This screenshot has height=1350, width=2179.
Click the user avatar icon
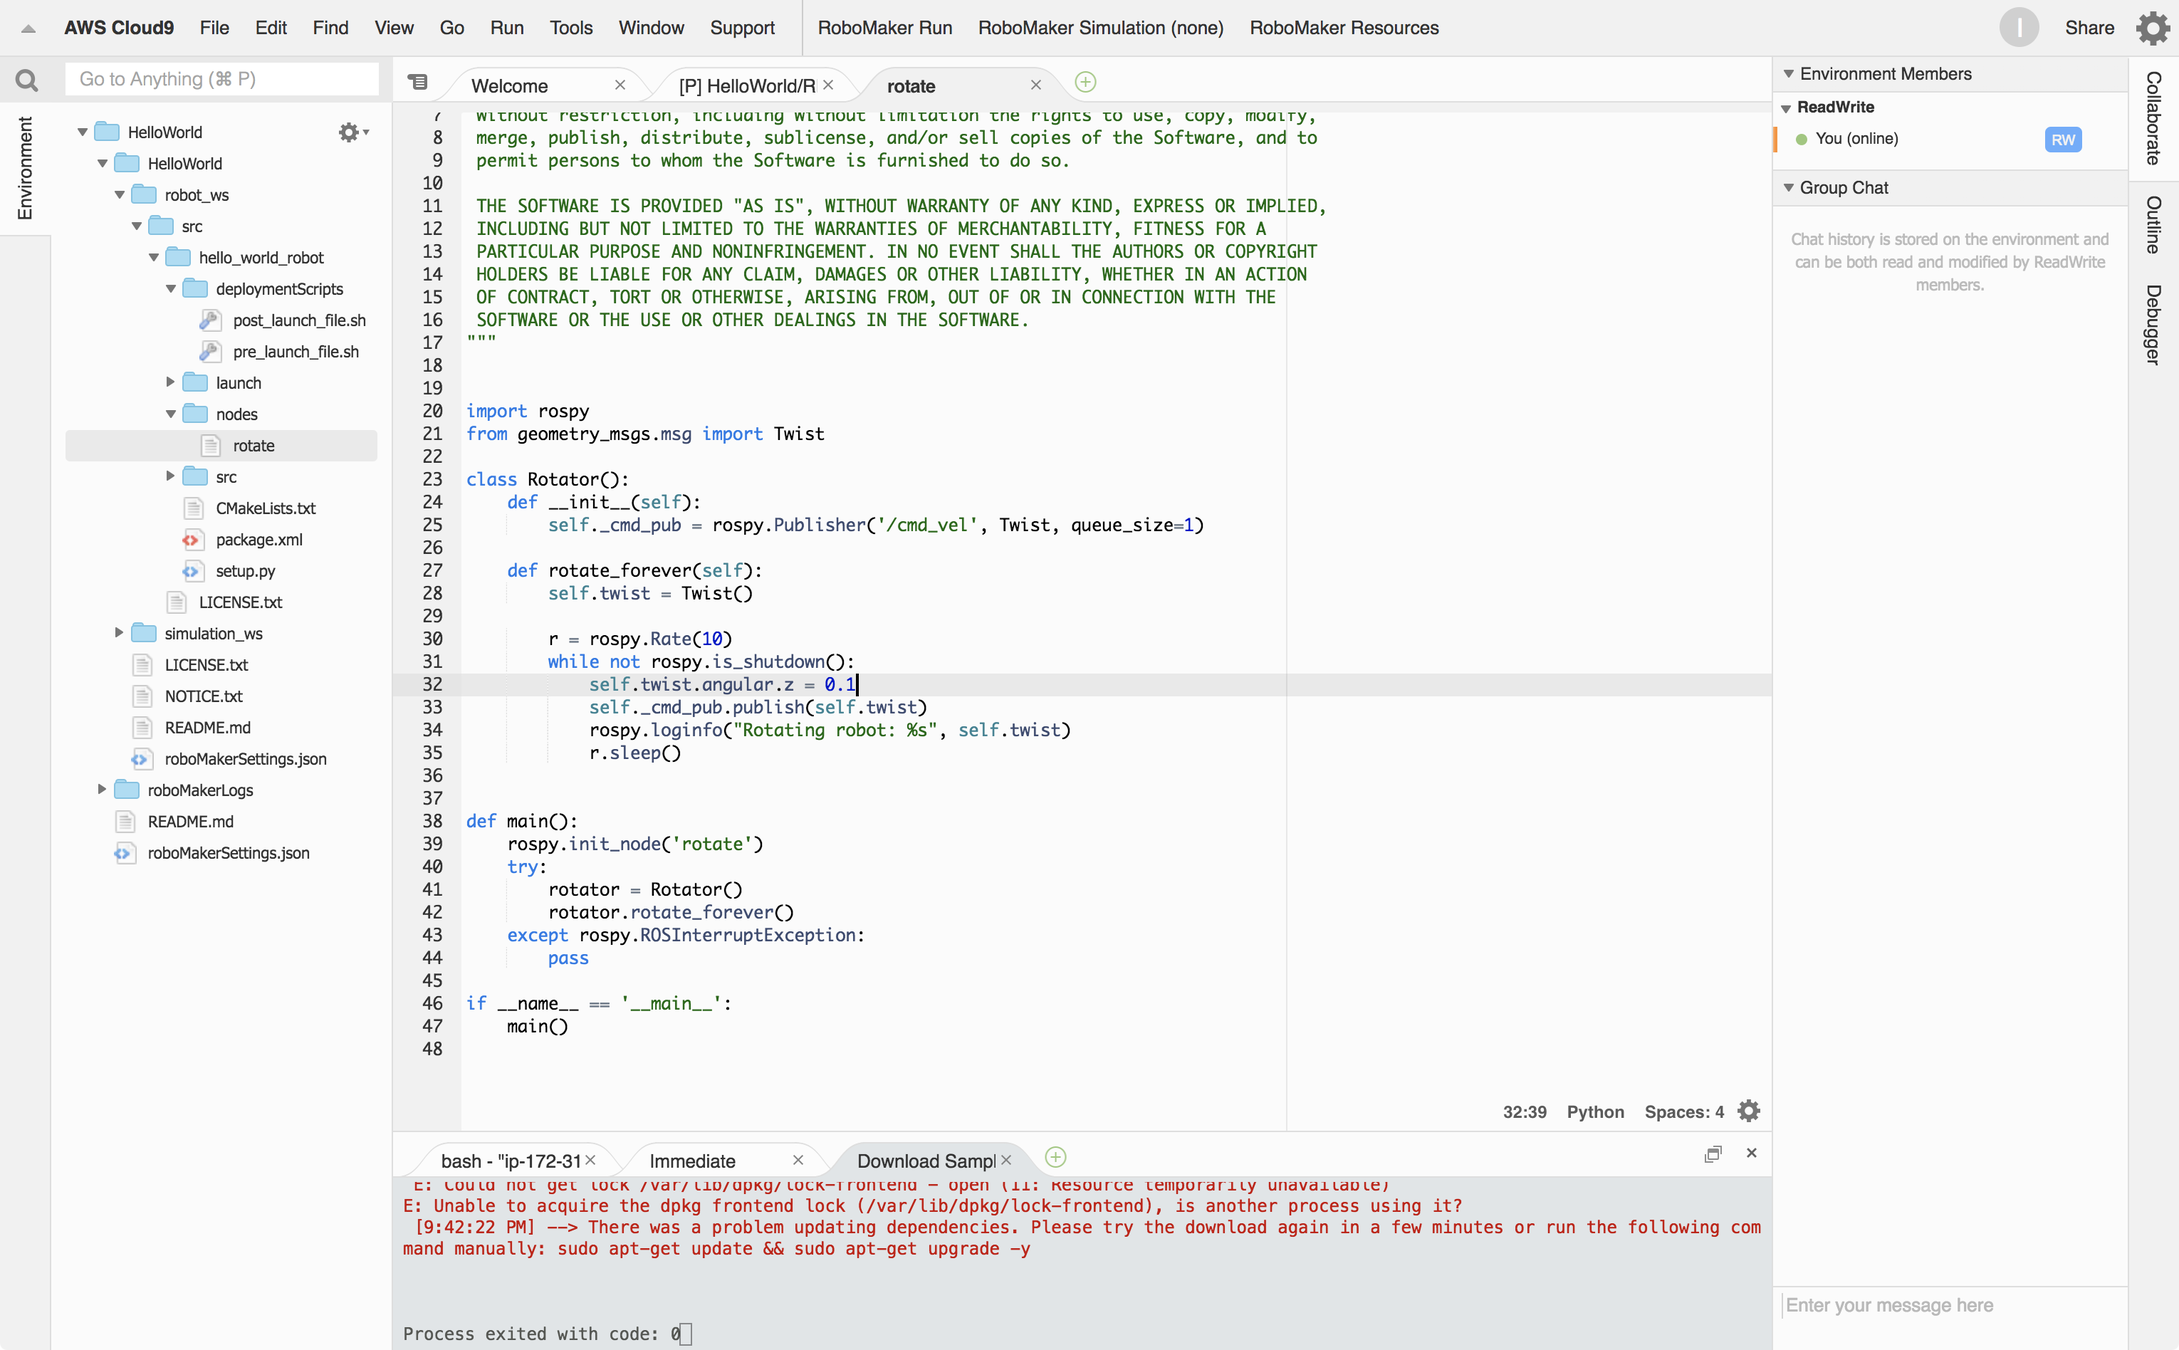click(x=2018, y=28)
